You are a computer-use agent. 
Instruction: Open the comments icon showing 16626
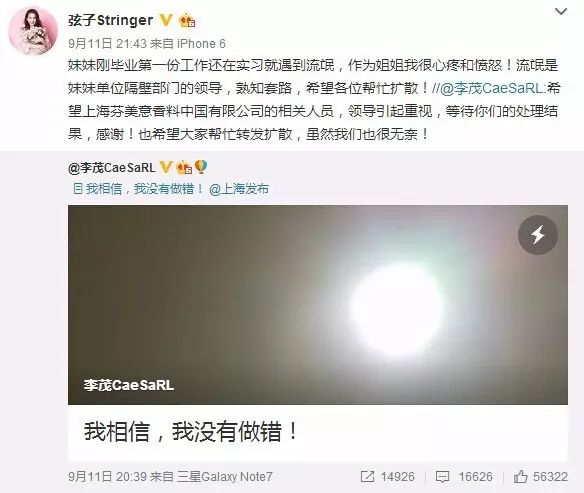tap(464, 477)
